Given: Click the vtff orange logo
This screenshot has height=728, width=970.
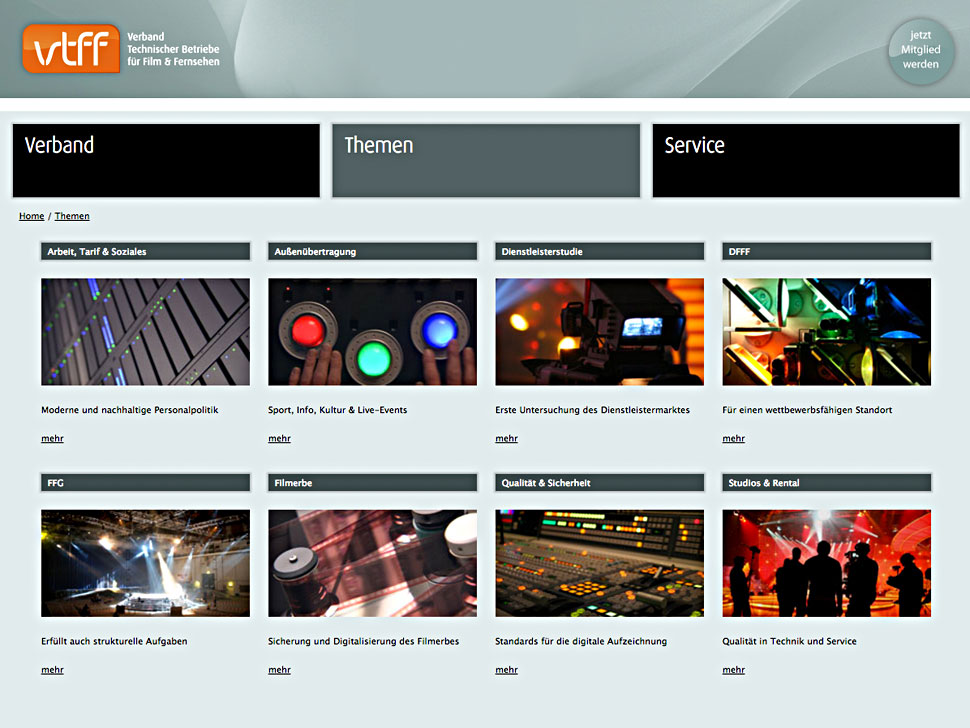Looking at the screenshot, I should [71, 49].
